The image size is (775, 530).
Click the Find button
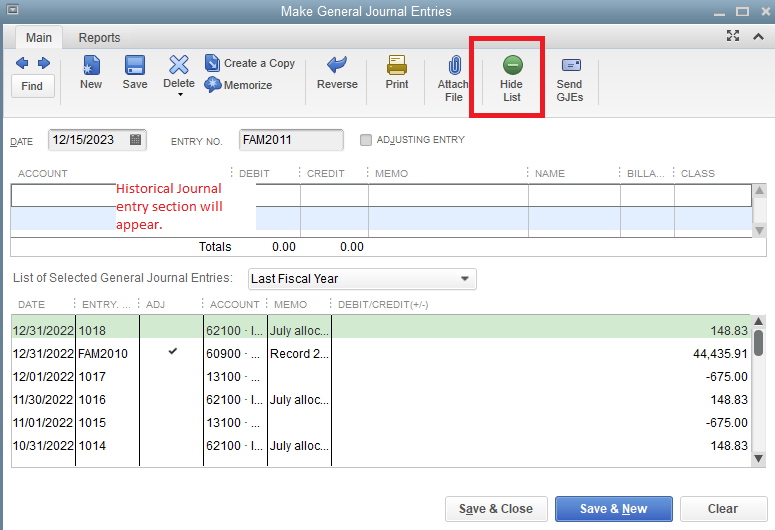(x=32, y=86)
